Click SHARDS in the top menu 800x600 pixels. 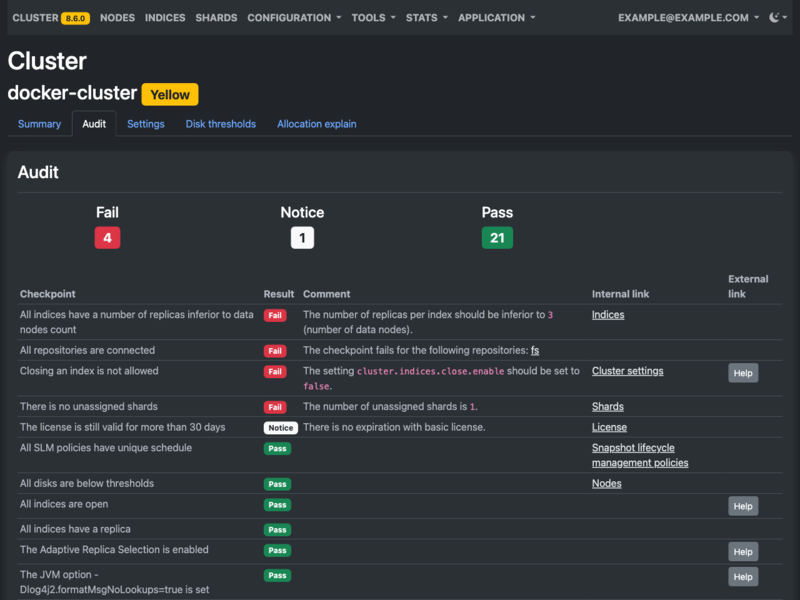[216, 17]
